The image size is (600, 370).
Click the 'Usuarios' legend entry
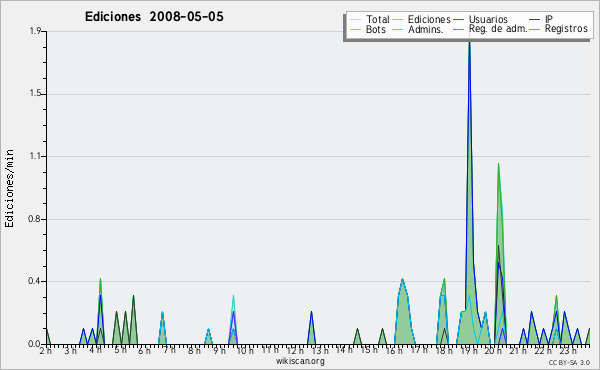488,19
